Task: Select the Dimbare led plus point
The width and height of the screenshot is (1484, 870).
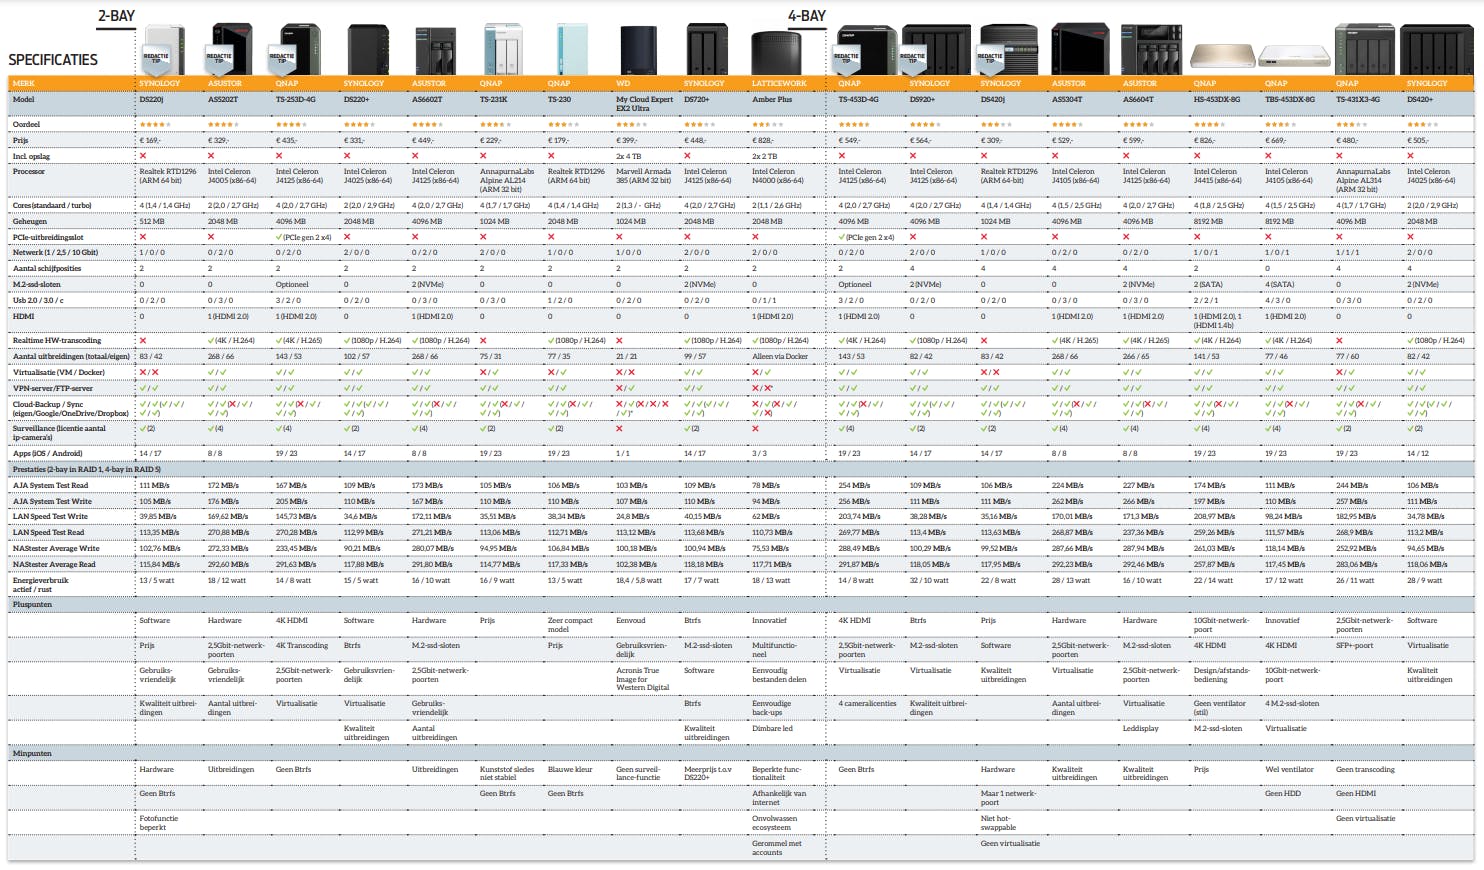Action: [772, 728]
